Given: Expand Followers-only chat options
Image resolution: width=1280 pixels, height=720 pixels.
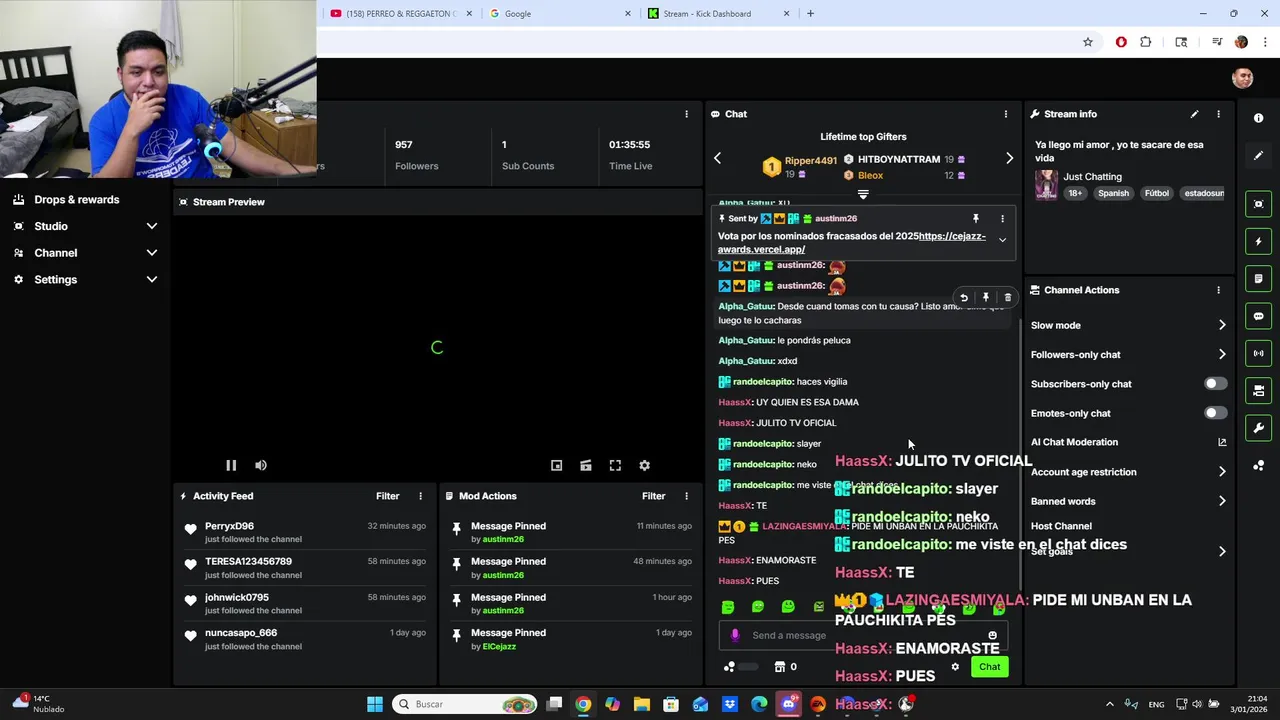Looking at the screenshot, I should click(x=1222, y=354).
